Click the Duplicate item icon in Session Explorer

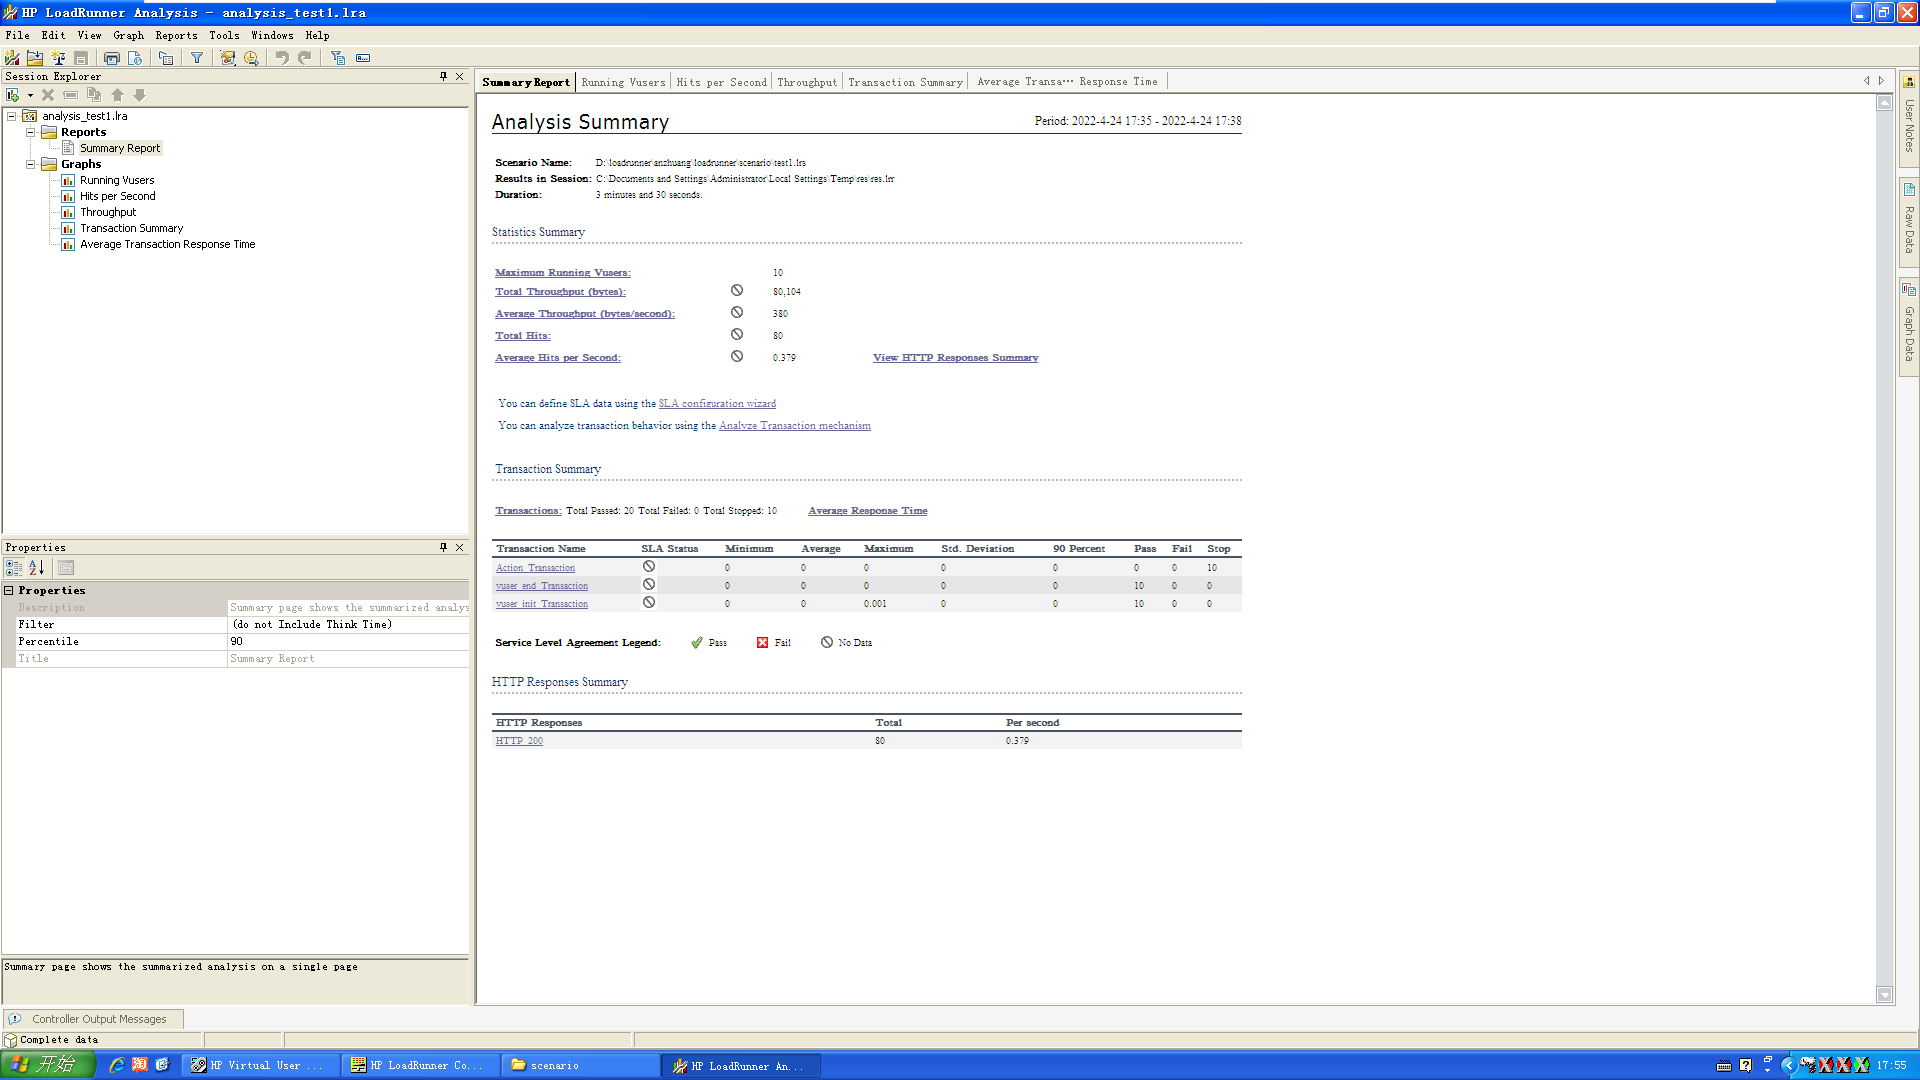point(94,95)
